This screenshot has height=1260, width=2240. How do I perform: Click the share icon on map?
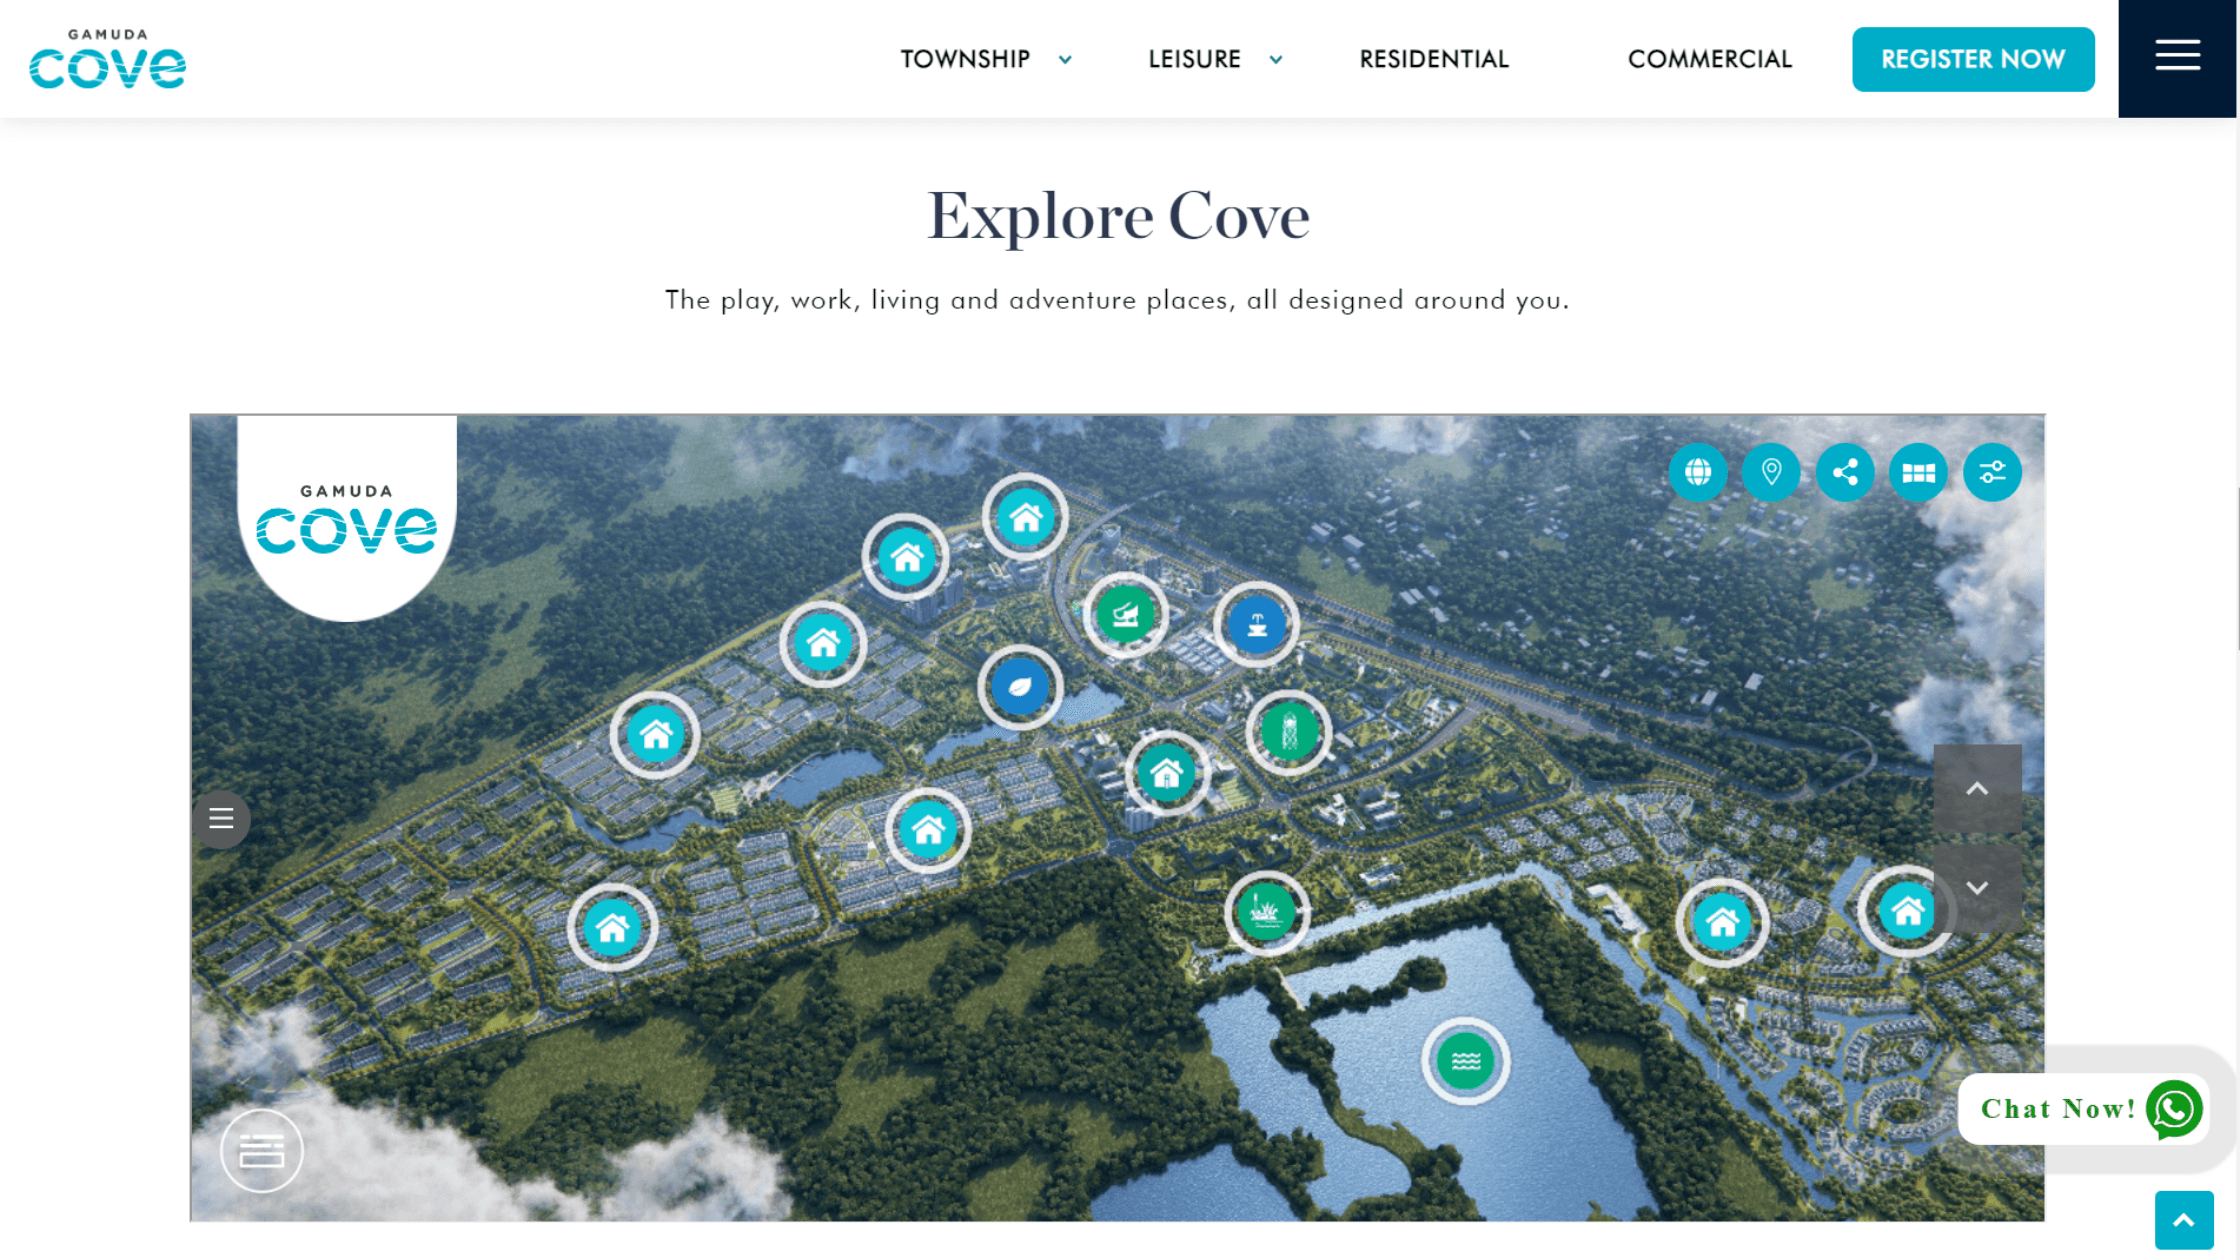tap(1845, 471)
